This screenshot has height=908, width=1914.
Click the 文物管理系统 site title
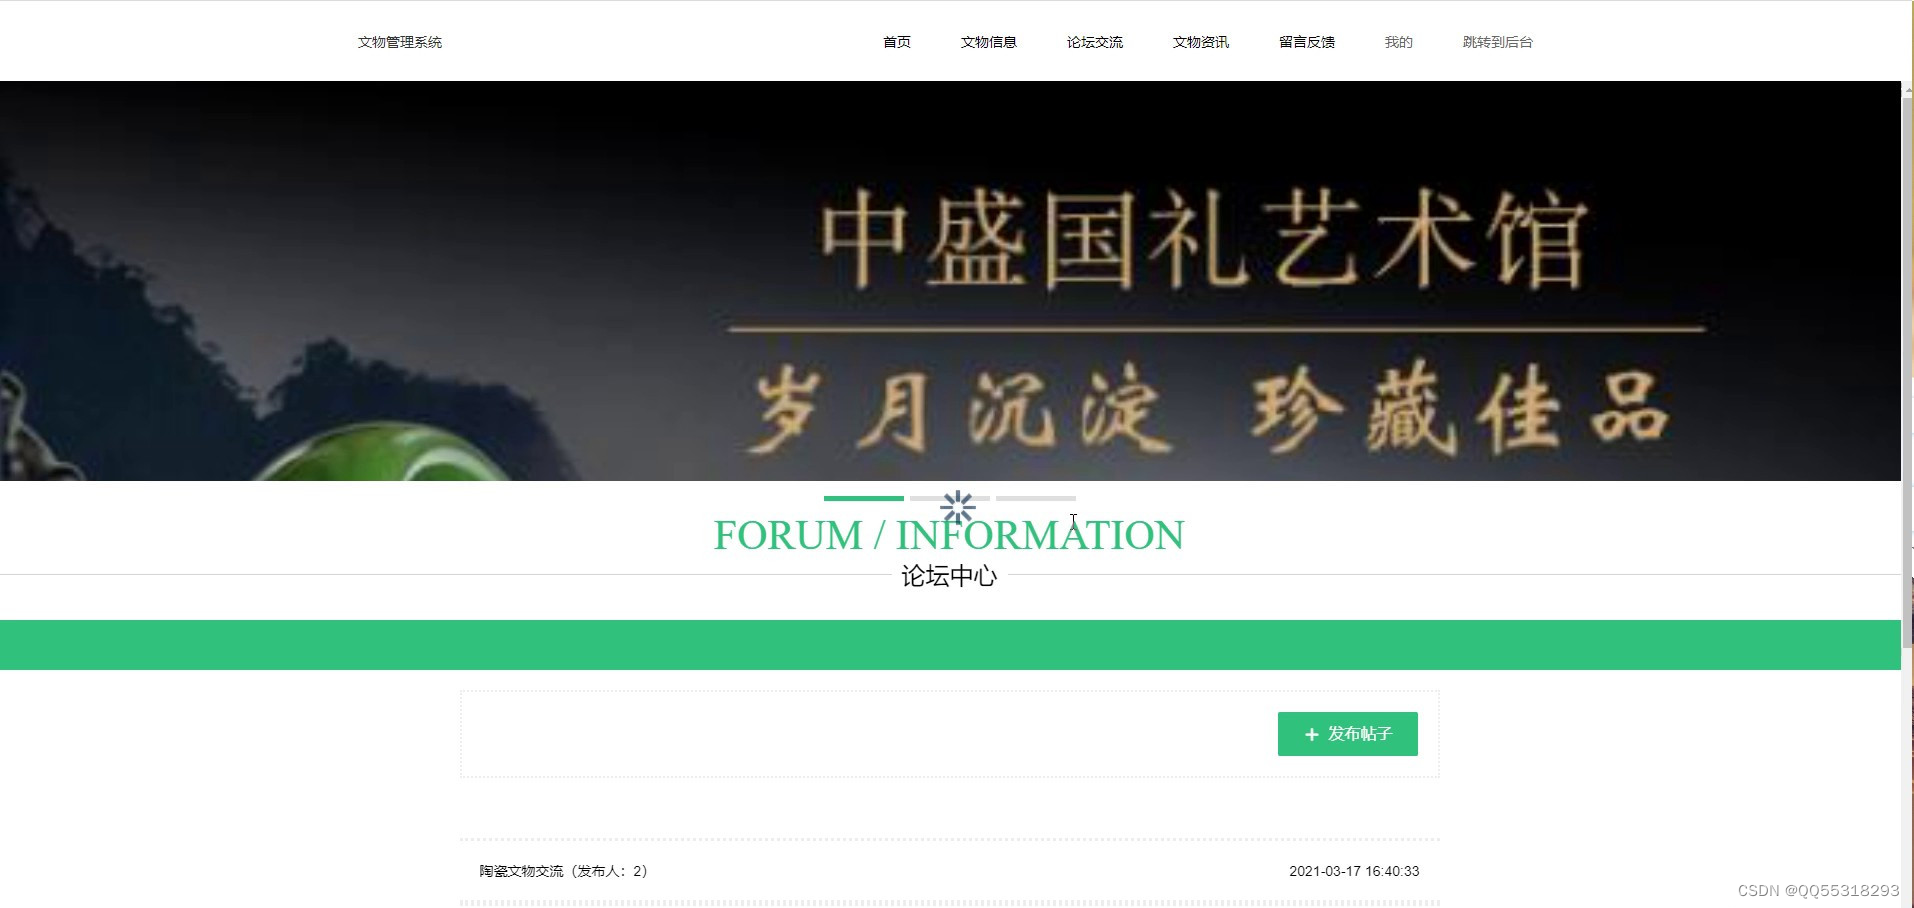[x=400, y=42]
